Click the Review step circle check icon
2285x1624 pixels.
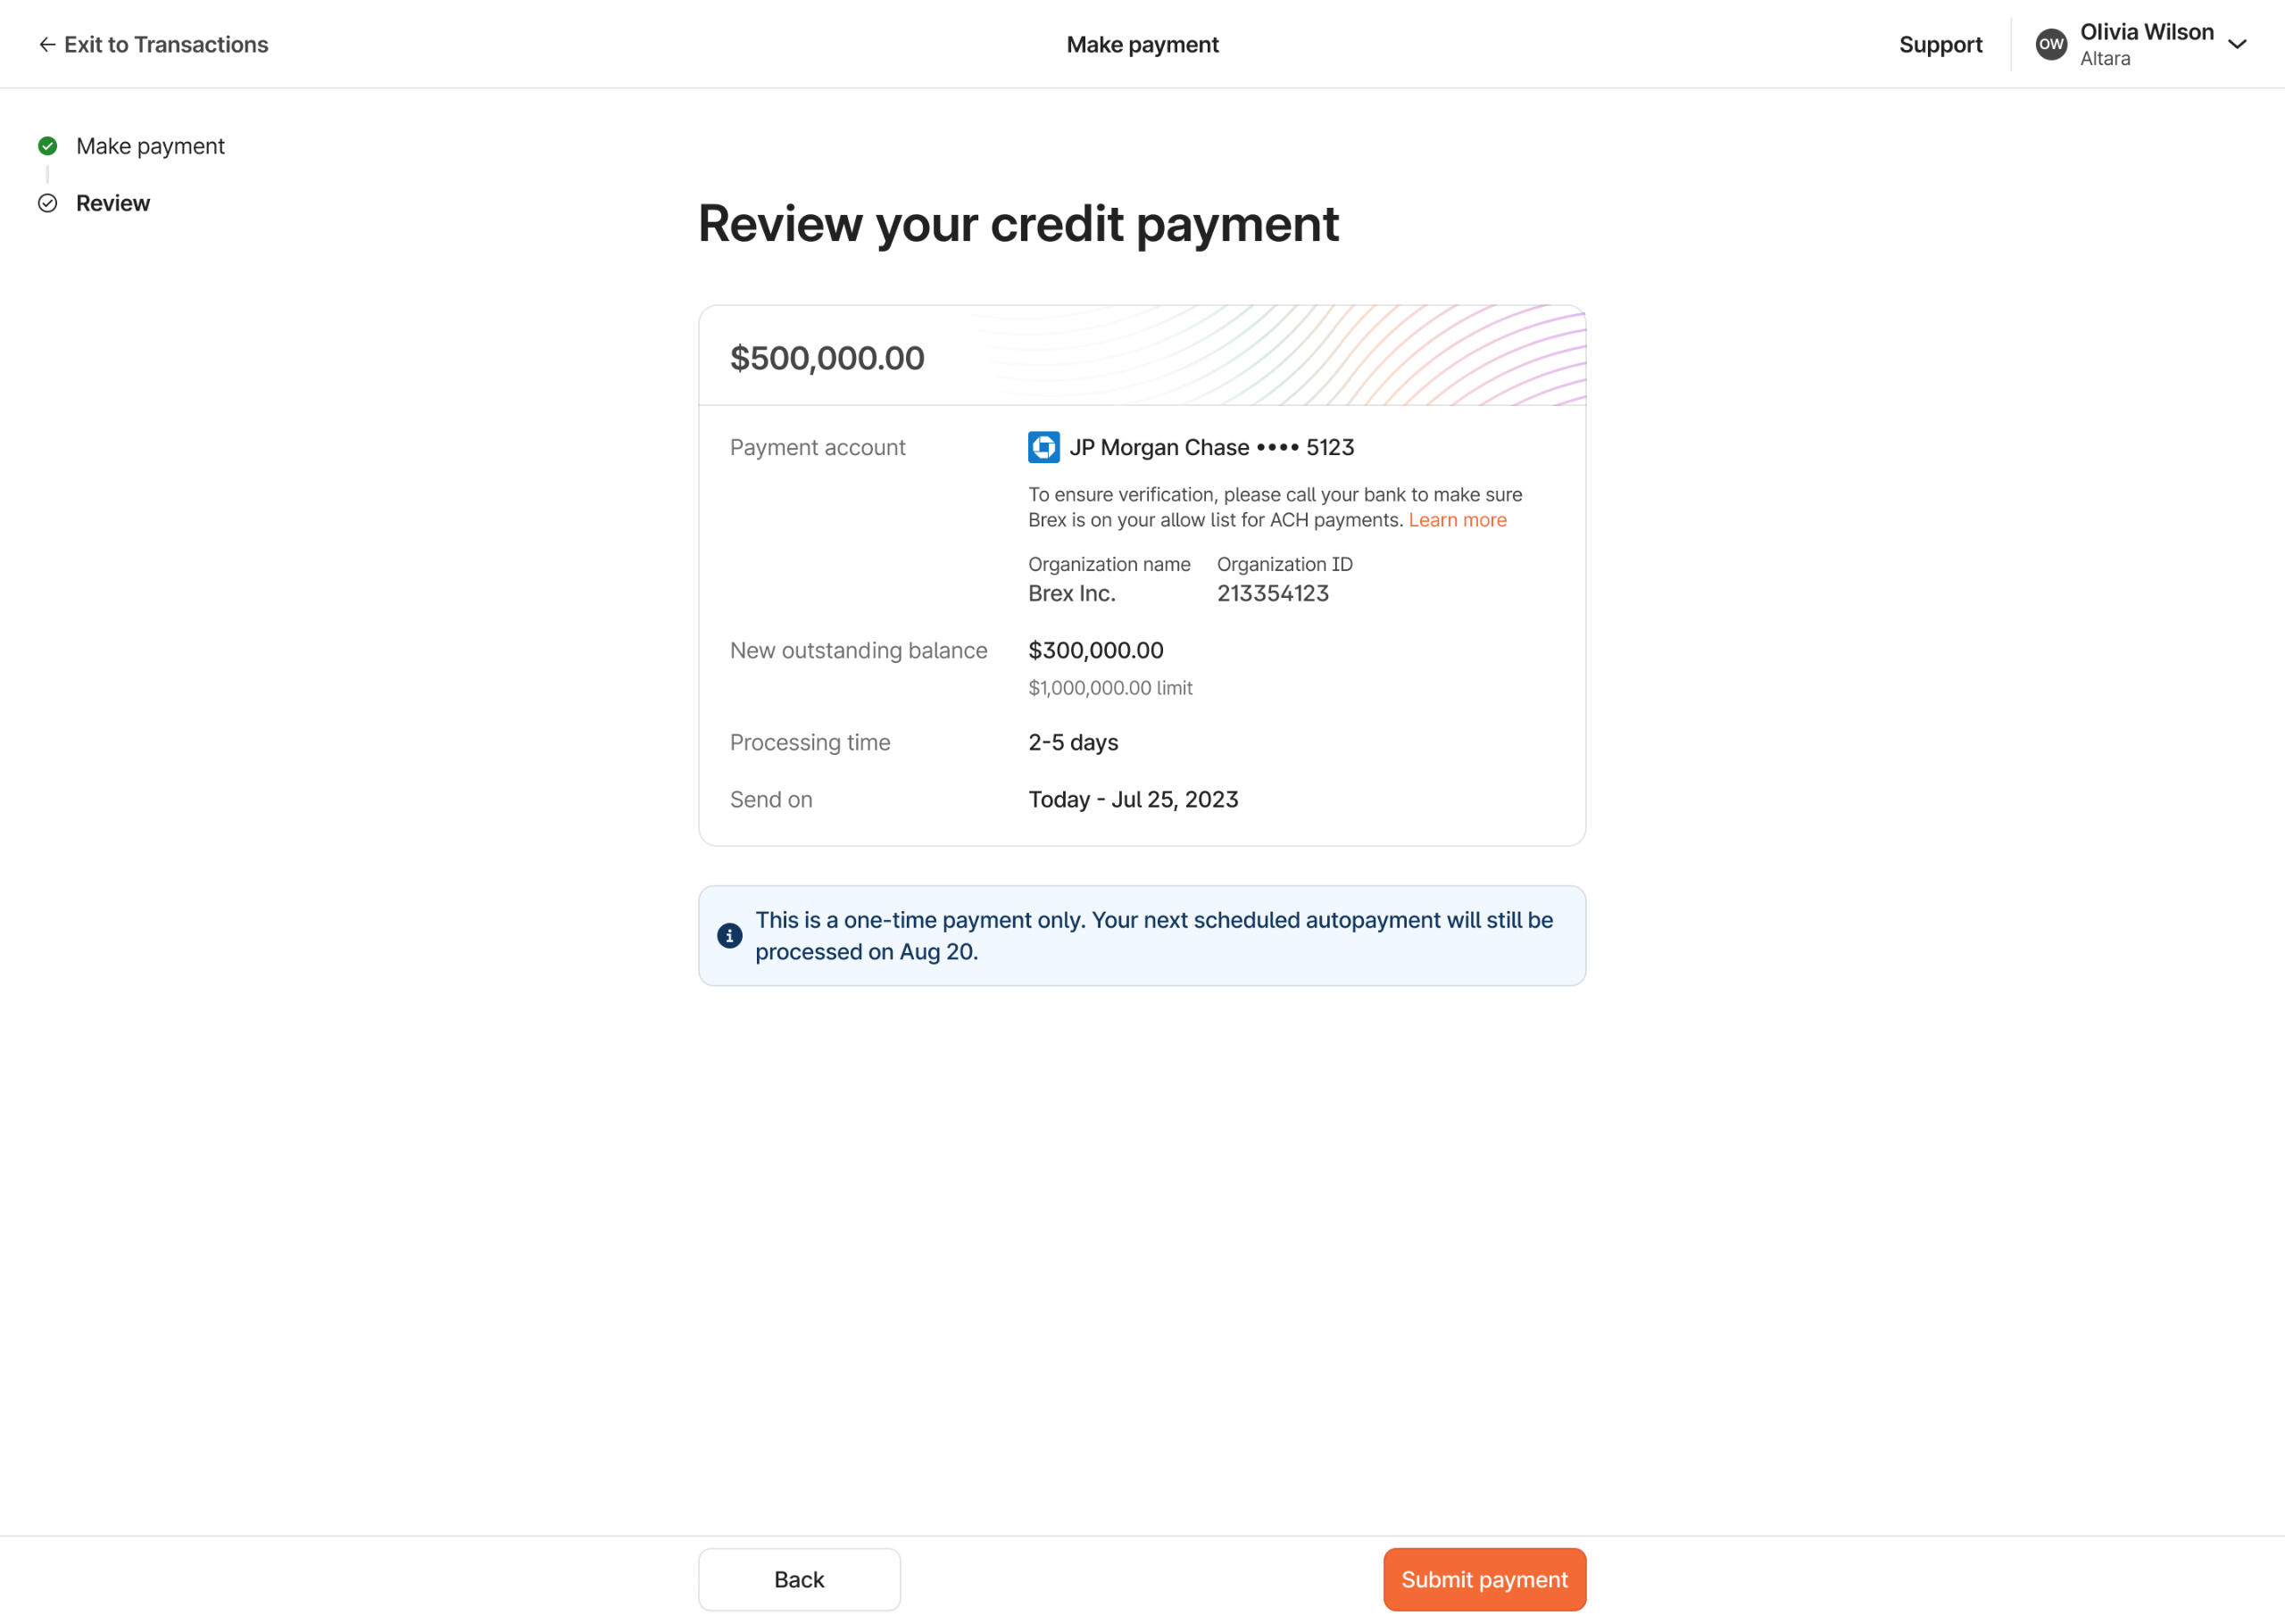[x=47, y=203]
